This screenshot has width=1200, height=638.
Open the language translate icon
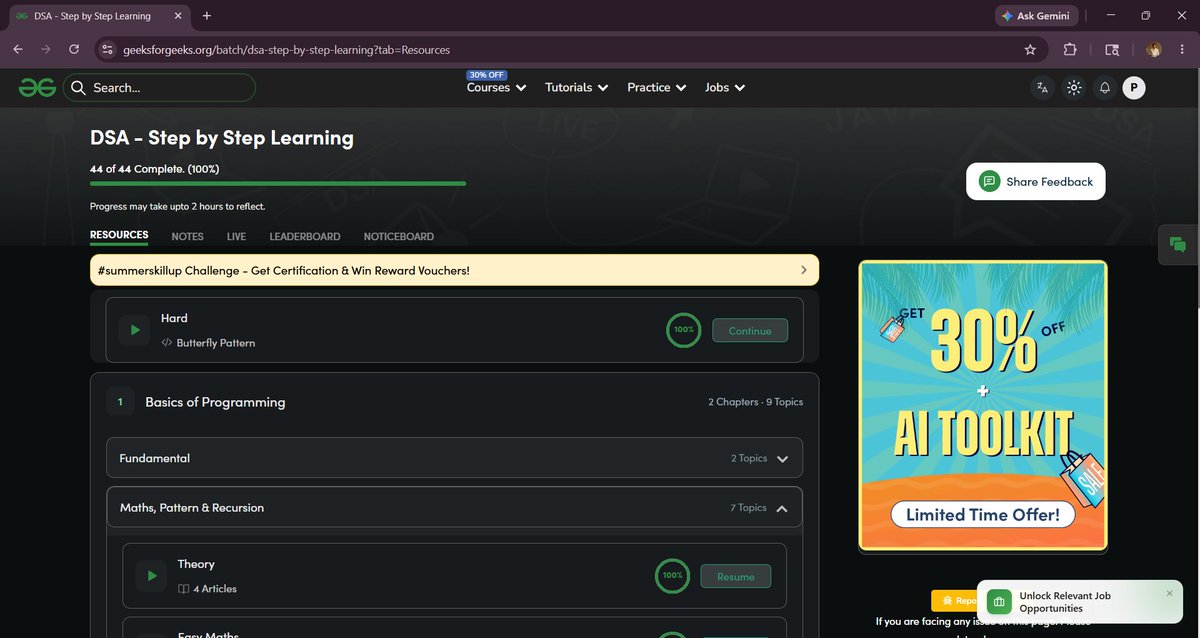[1043, 88]
